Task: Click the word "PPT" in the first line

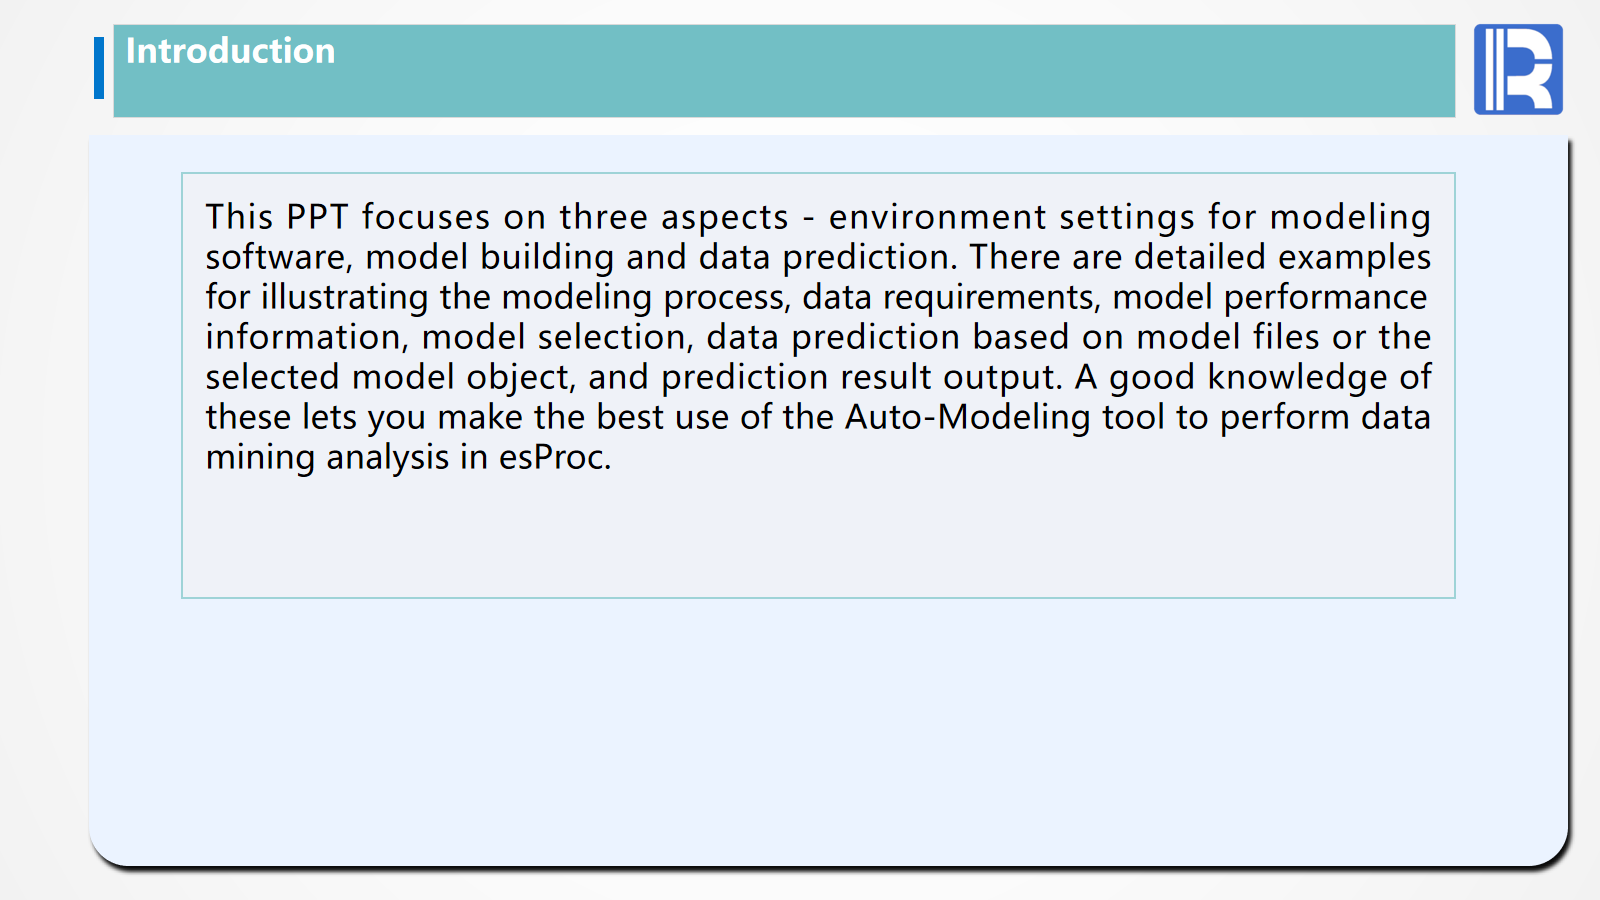Action: pos(317,217)
